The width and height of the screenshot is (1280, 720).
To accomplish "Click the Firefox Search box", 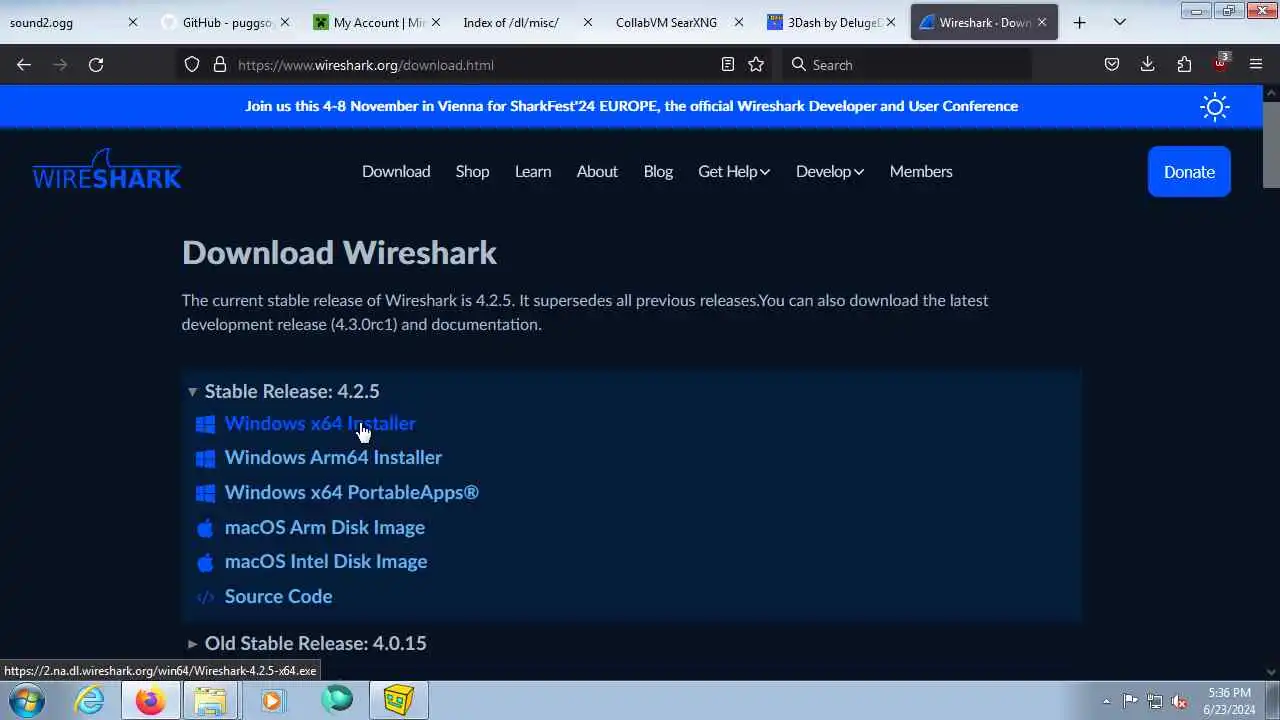I will click(x=905, y=65).
